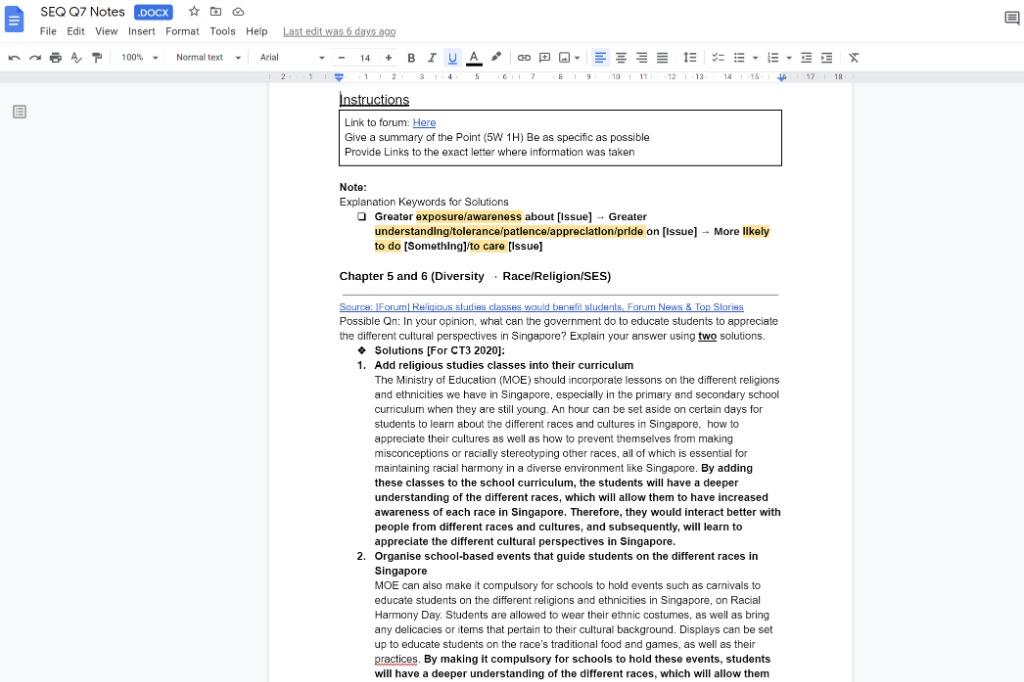Image resolution: width=1024 pixels, height=682 pixels.
Task: Open the spelling and grammar check
Action: pos(76,57)
